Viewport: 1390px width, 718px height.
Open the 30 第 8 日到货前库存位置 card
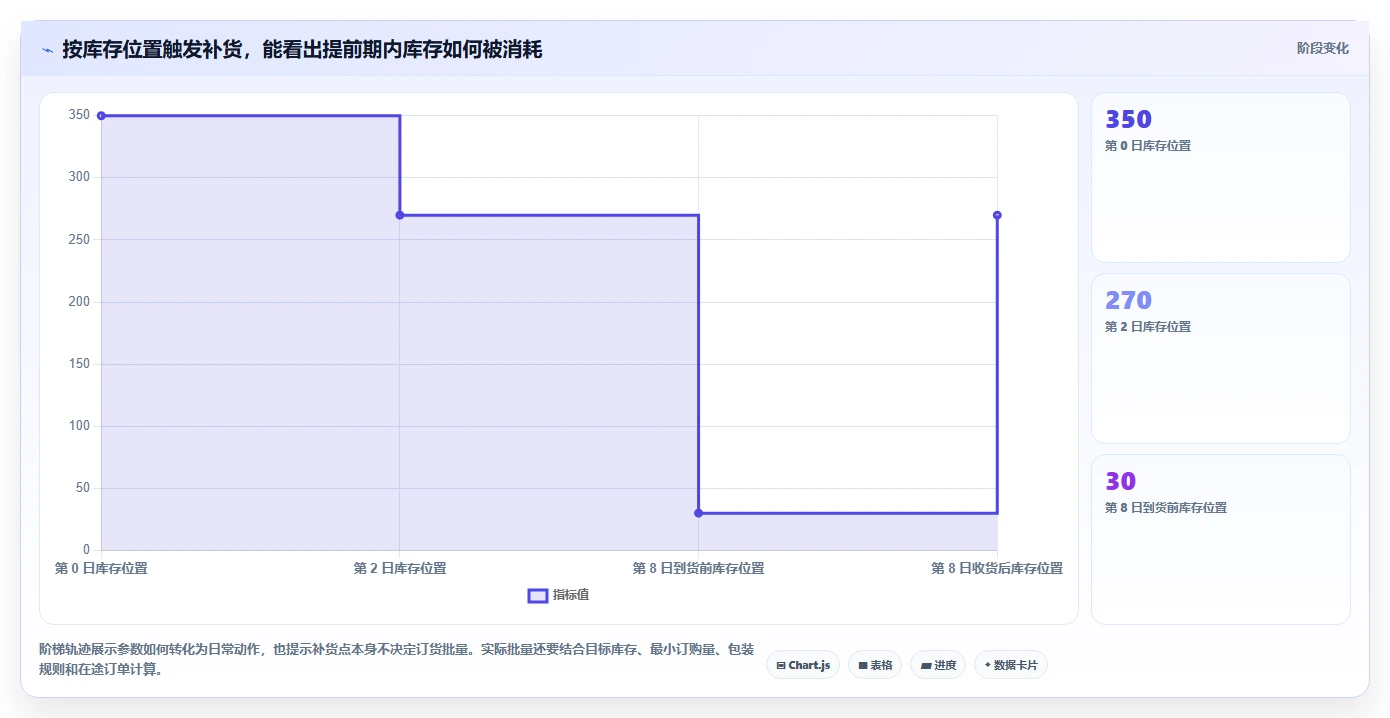[x=1221, y=540]
